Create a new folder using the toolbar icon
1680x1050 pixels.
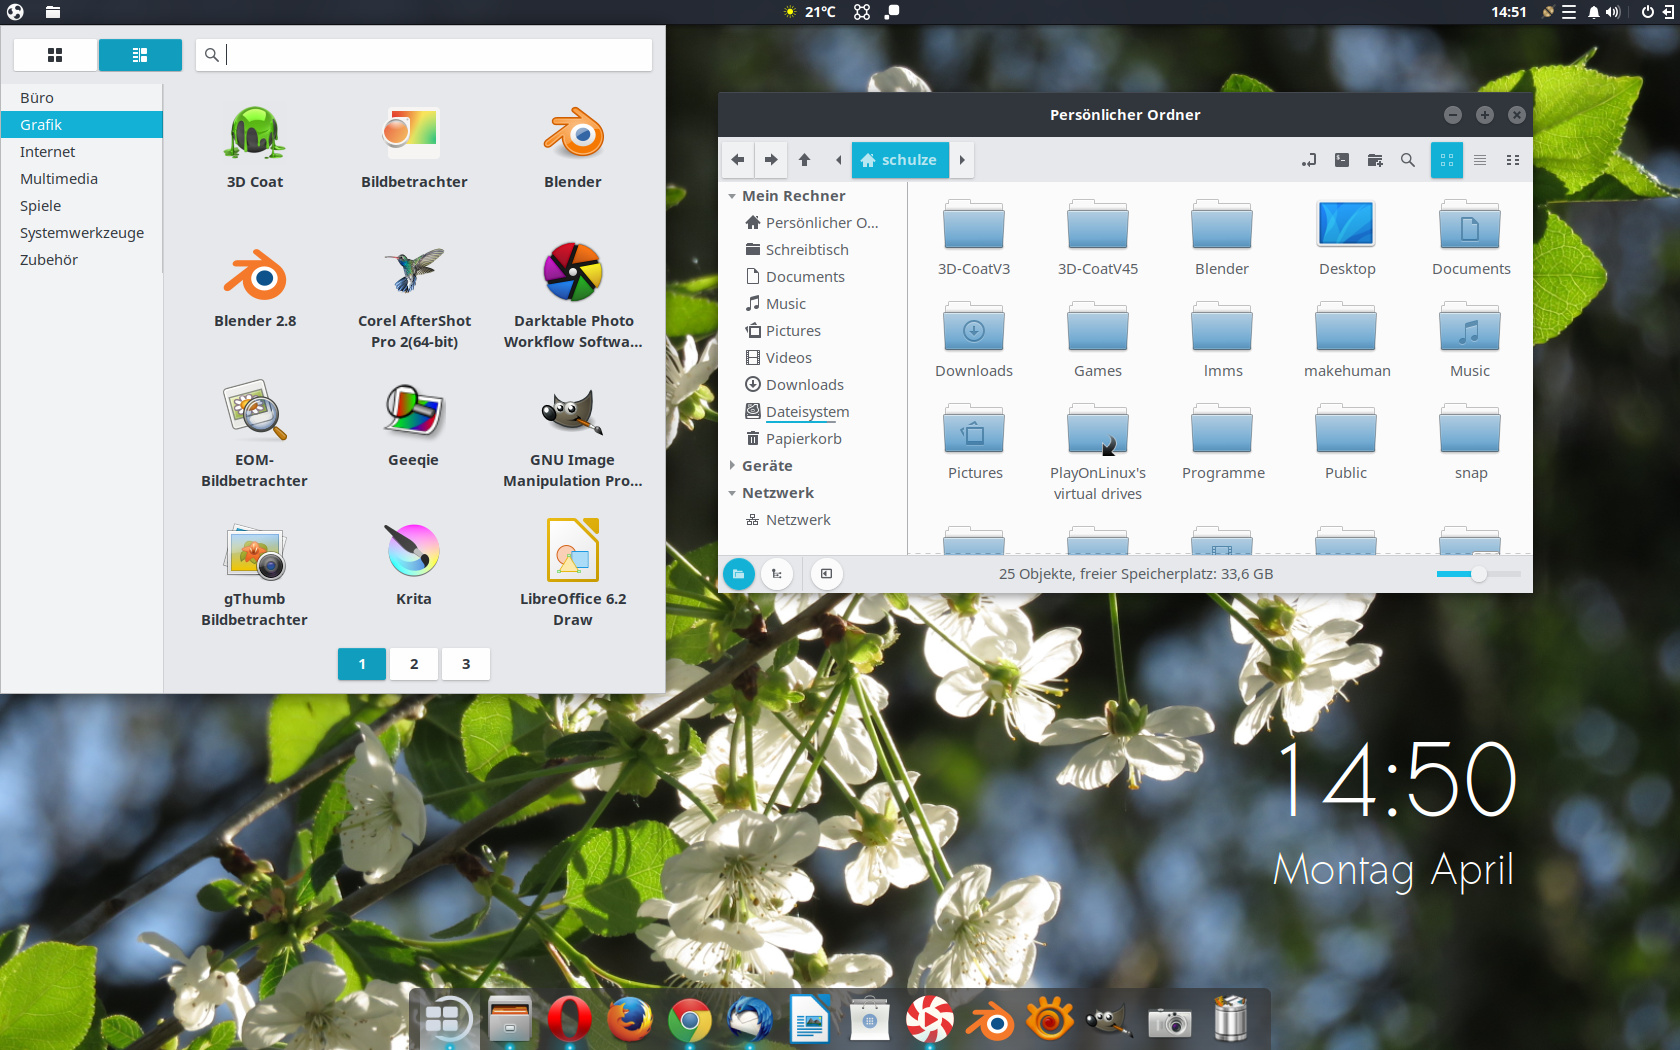(1374, 160)
